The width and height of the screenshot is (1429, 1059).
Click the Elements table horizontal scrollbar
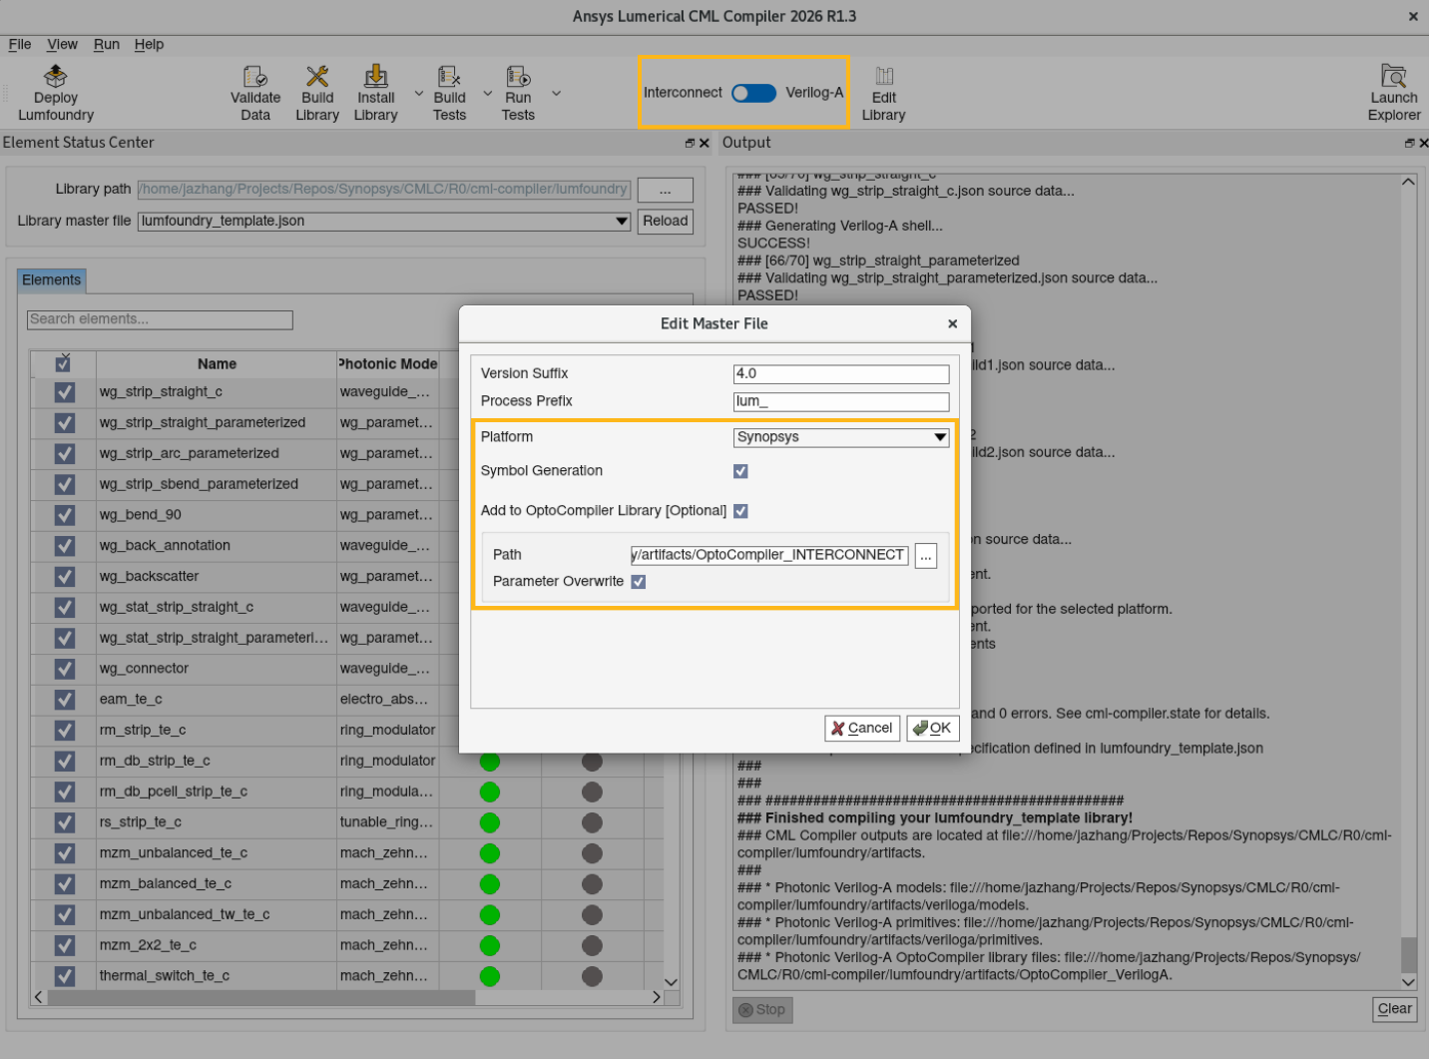tap(261, 997)
